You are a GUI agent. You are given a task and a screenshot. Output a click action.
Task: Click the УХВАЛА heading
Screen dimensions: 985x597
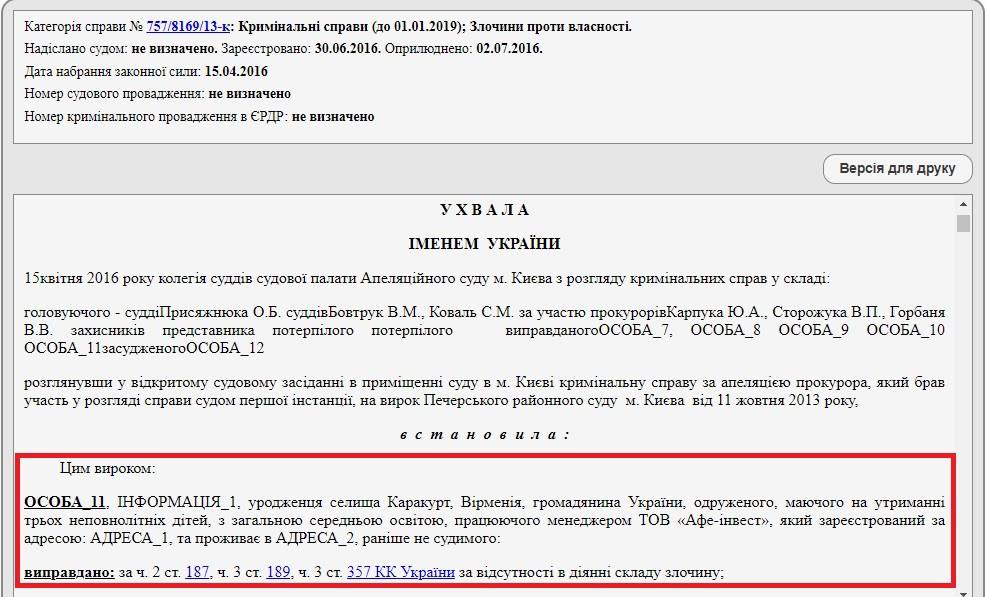point(484,210)
